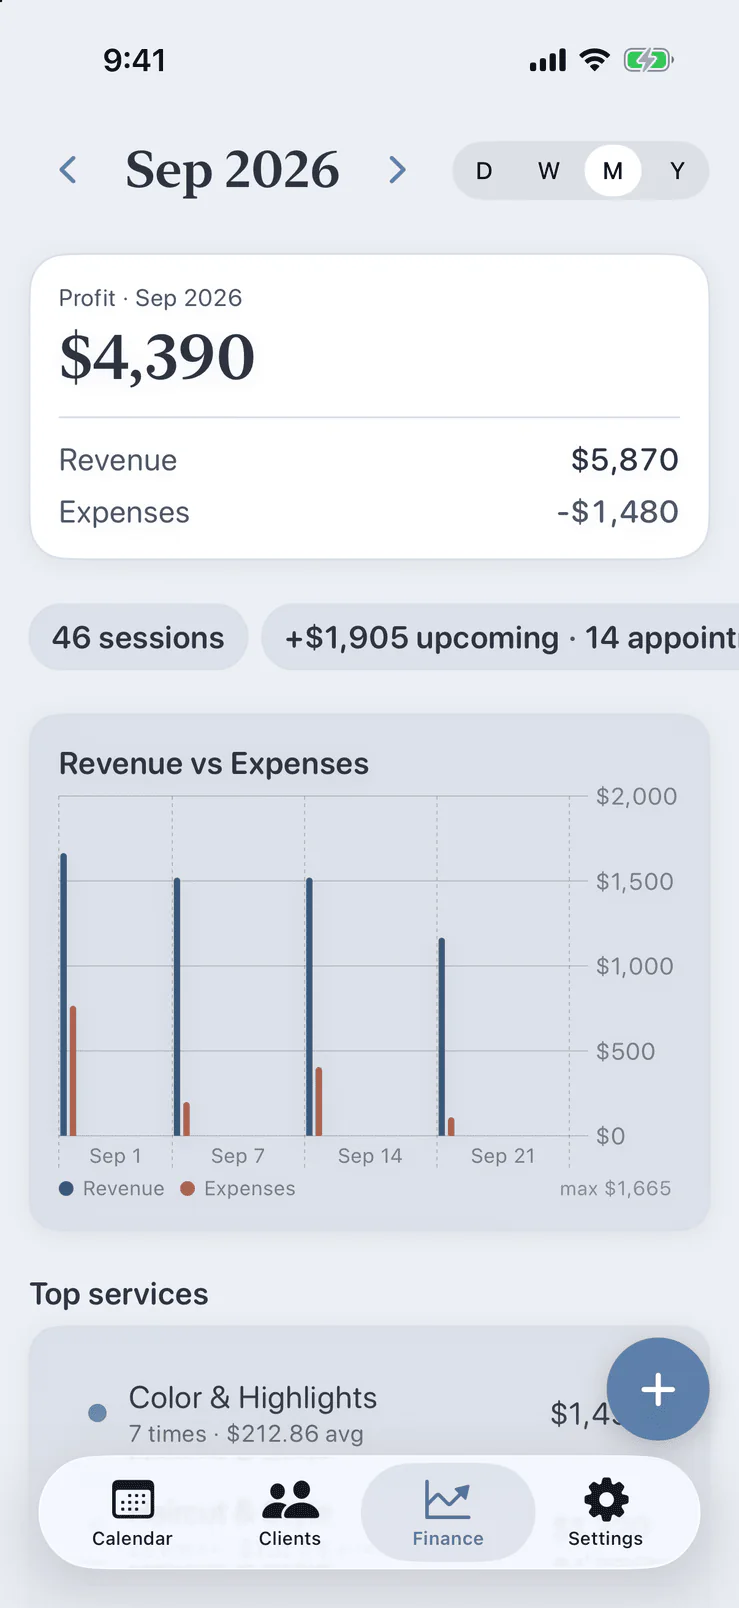Tap the Sep 7 revenue bar
Screen dimensions: 739x1608
[x=177, y=1007]
